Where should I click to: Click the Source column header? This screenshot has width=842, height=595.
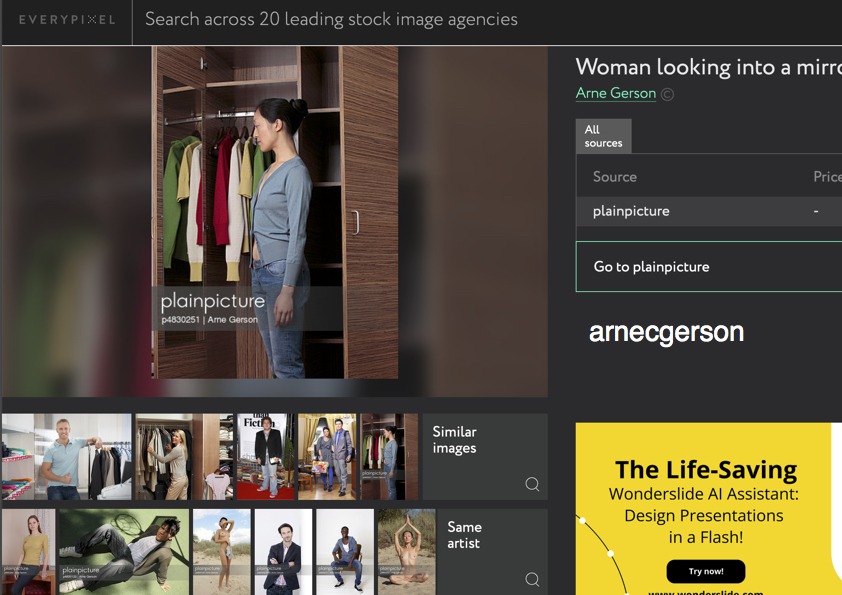(x=615, y=177)
